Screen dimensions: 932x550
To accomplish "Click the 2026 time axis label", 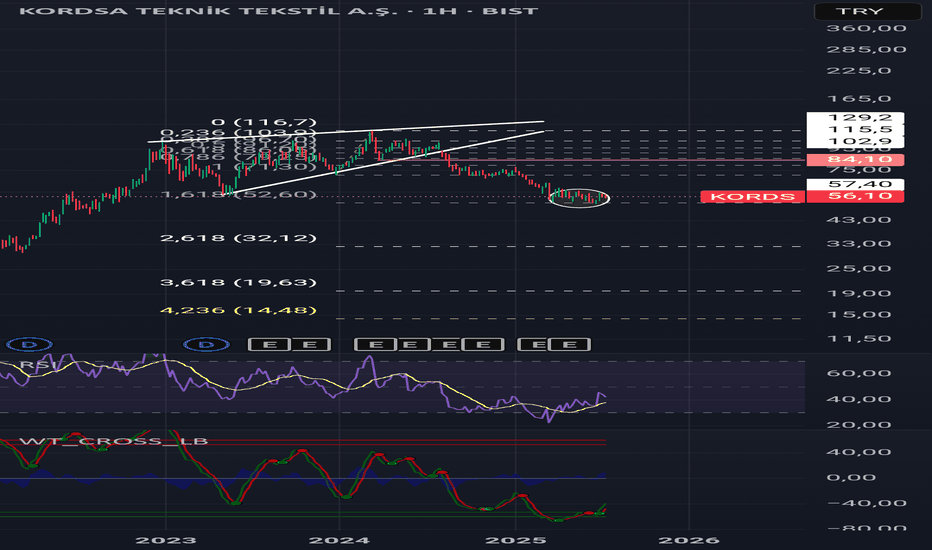I will [x=689, y=540].
